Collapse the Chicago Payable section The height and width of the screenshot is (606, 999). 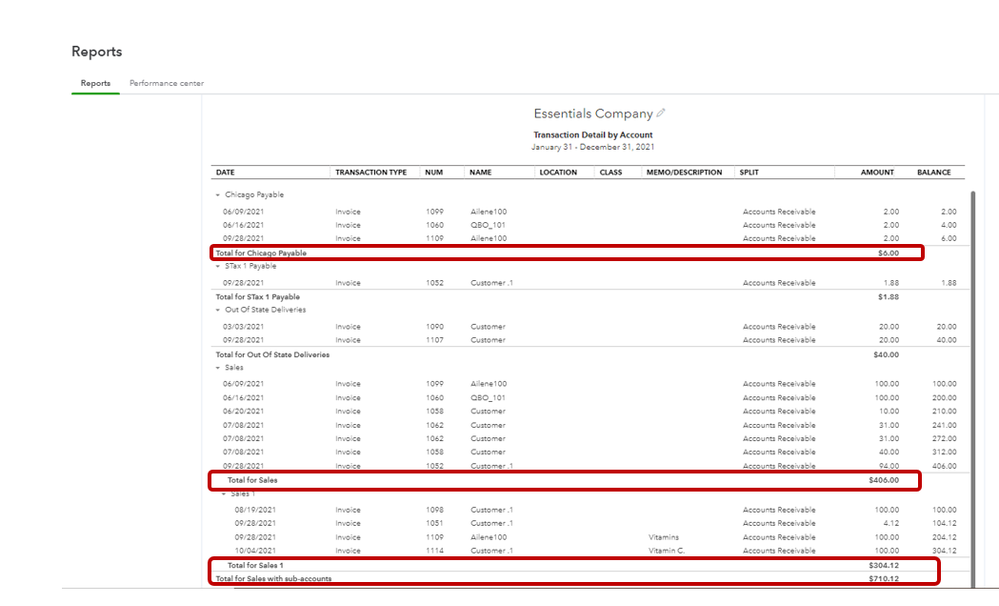coord(218,195)
